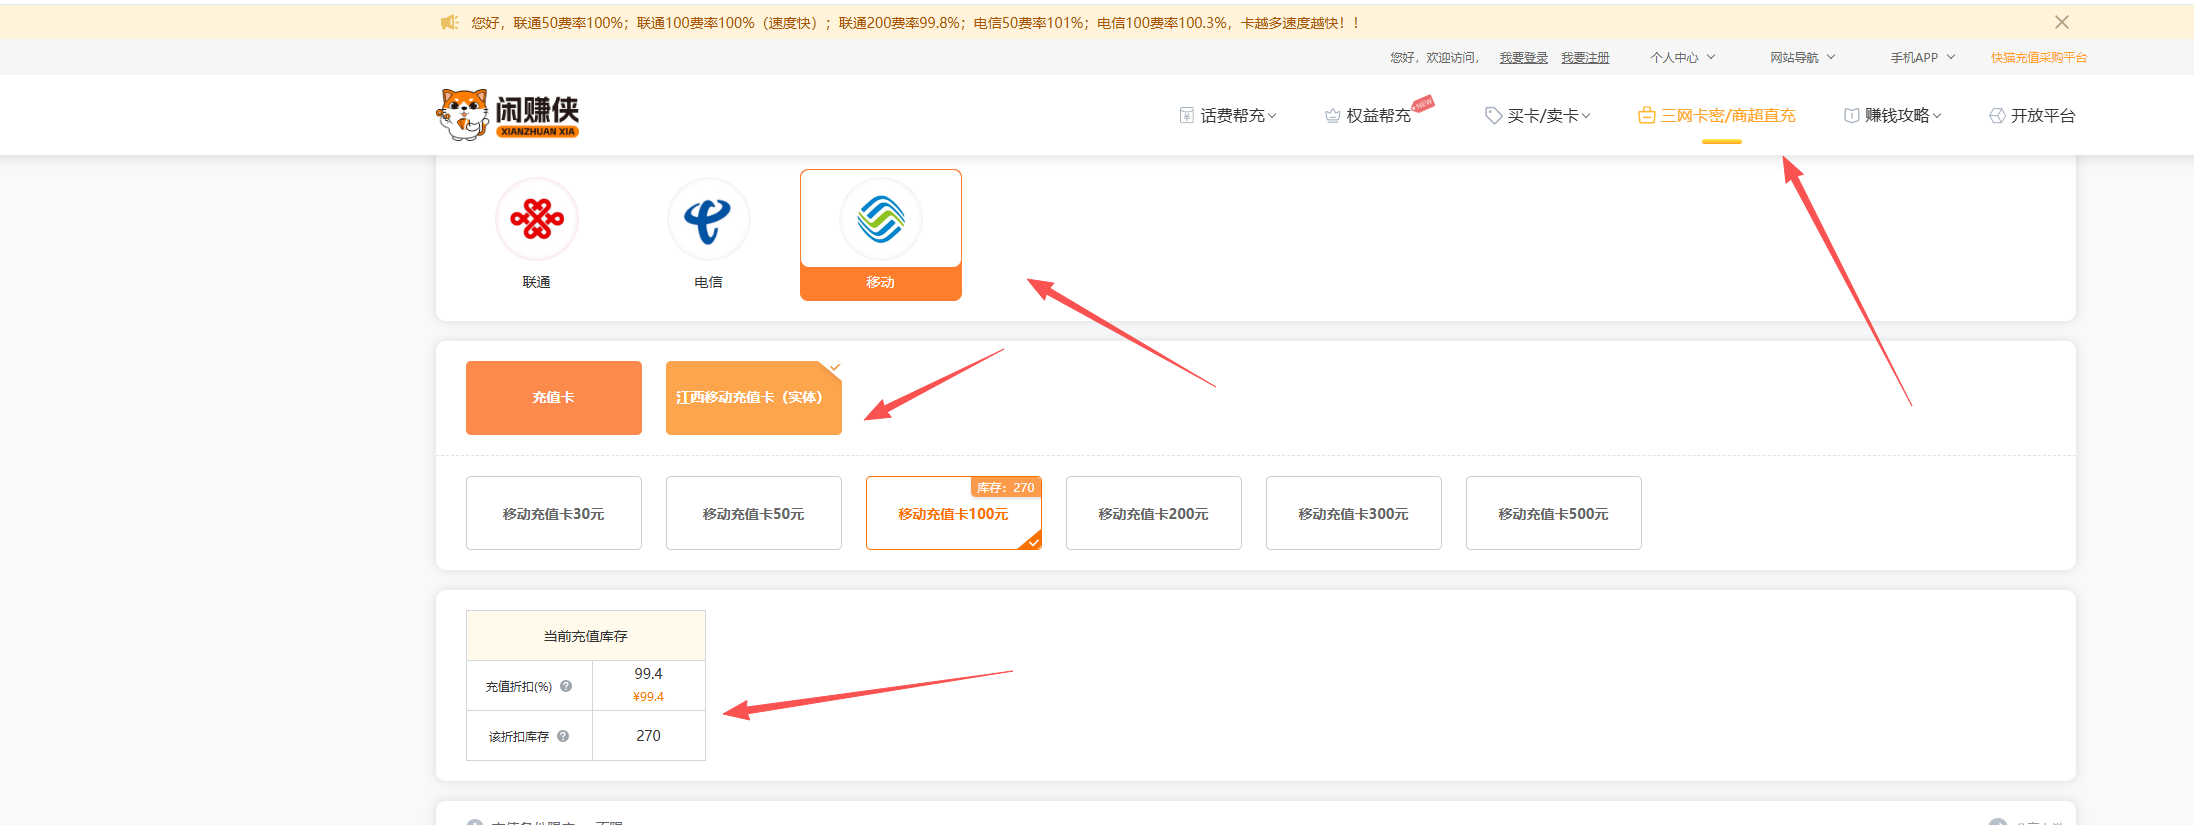Click the announcement text about 联通50费率

tap(915, 23)
